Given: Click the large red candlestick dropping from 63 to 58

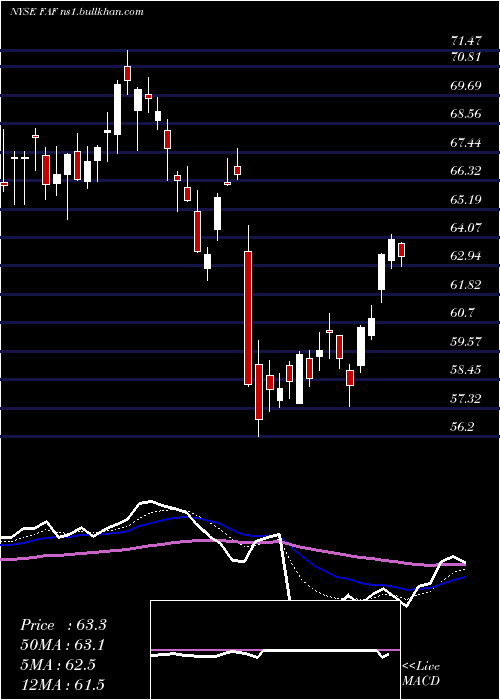Looking at the screenshot, I should click(248, 318).
